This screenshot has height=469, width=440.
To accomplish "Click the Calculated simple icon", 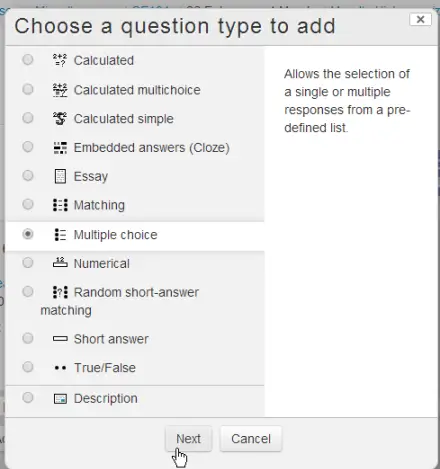I will tap(60, 119).
